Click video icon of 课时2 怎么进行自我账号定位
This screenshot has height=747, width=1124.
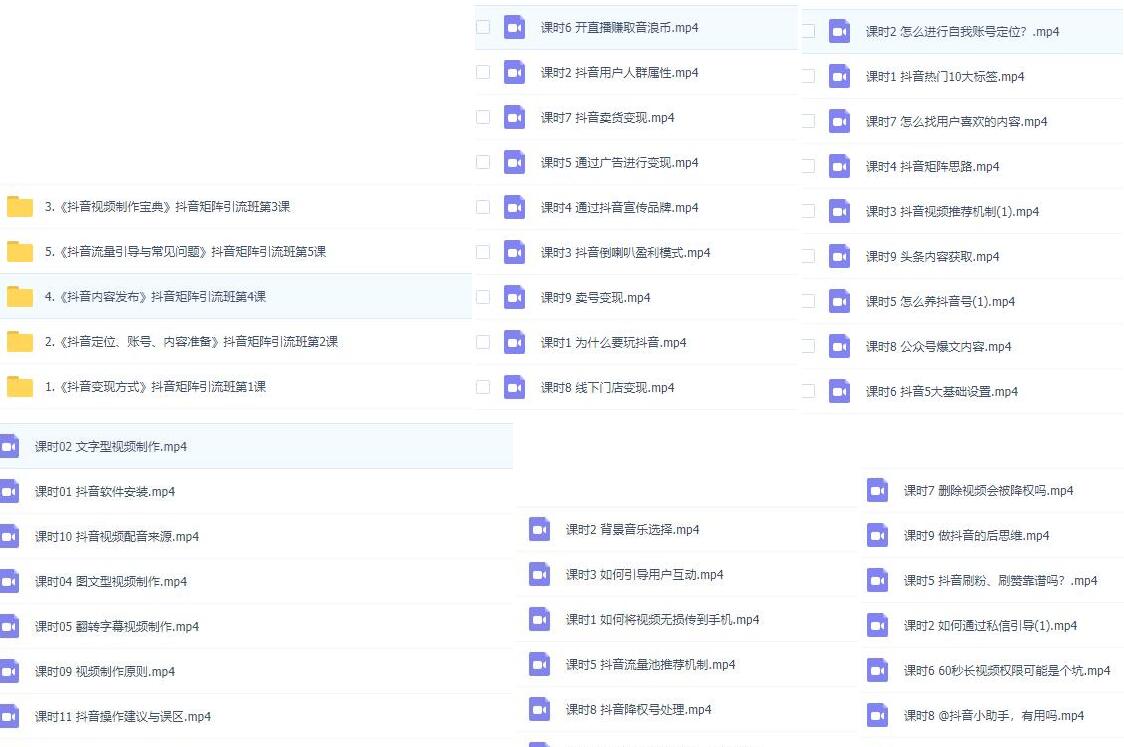pos(839,32)
